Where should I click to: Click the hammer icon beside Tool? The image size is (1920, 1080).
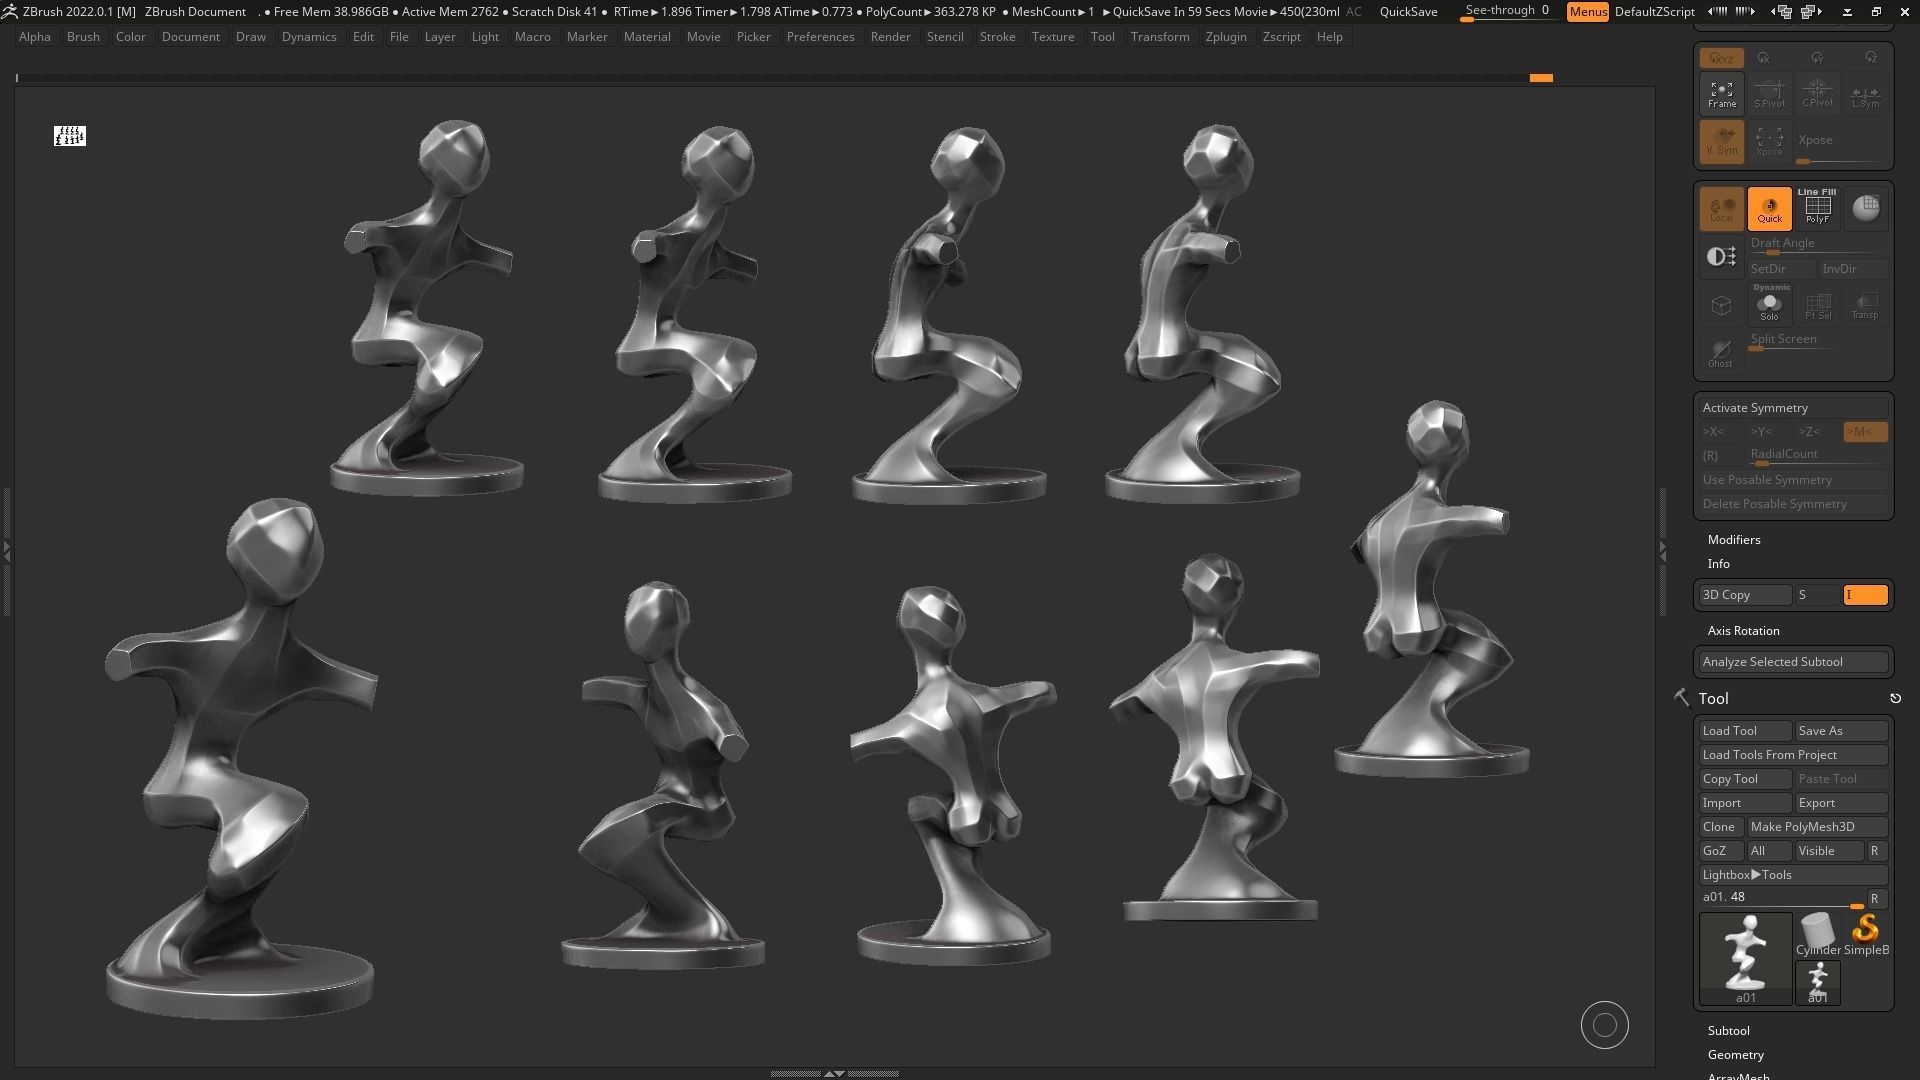pos(1681,697)
